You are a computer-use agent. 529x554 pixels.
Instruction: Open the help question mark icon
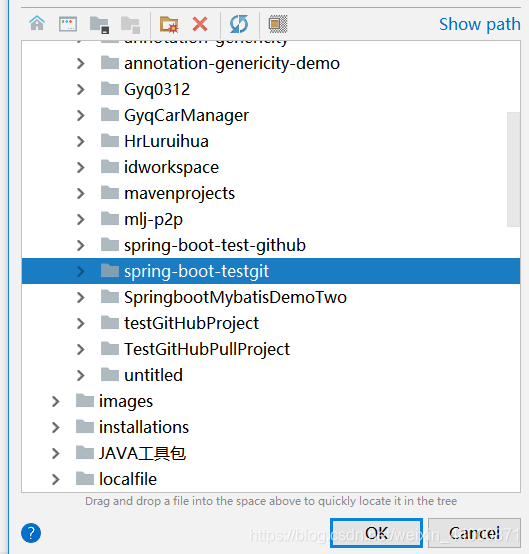tap(31, 533)
